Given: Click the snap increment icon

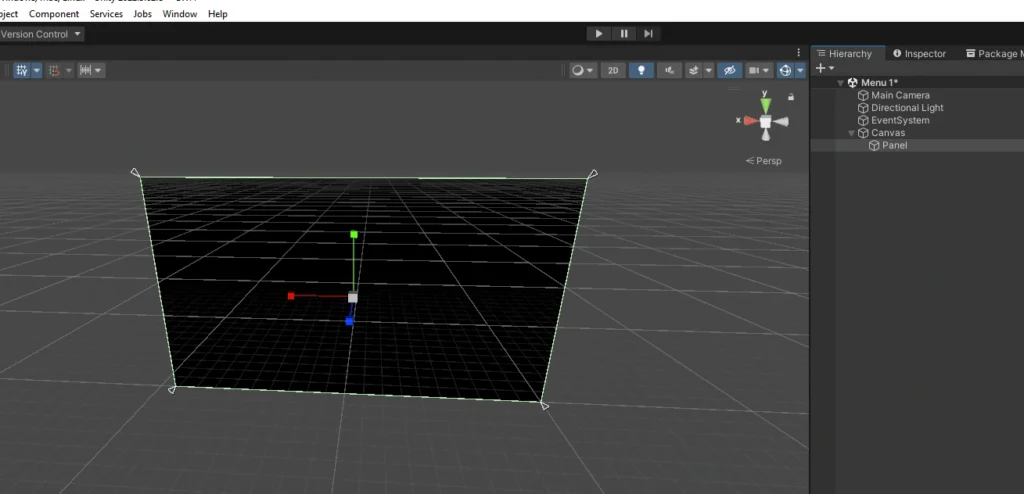Looking at the screenshot, I should pos(86,70).
